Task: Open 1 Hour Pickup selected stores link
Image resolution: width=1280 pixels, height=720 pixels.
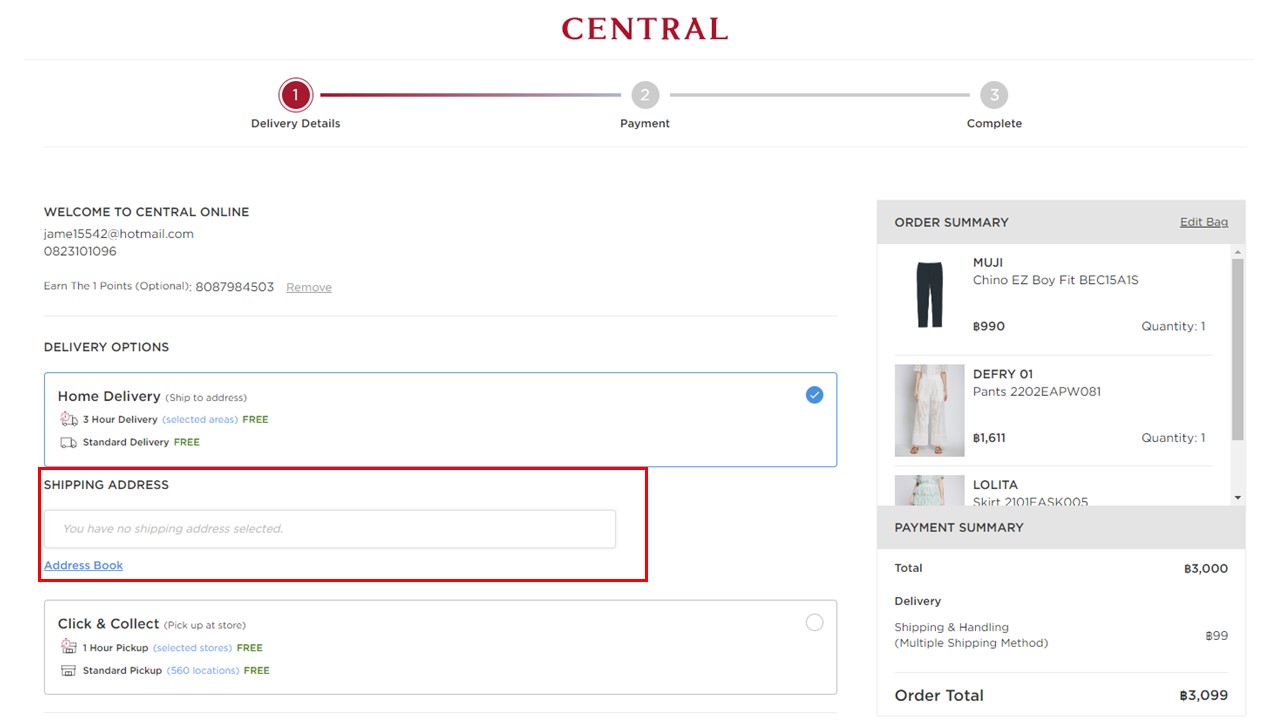Action: pyautogui.click(x=192, y=648)
